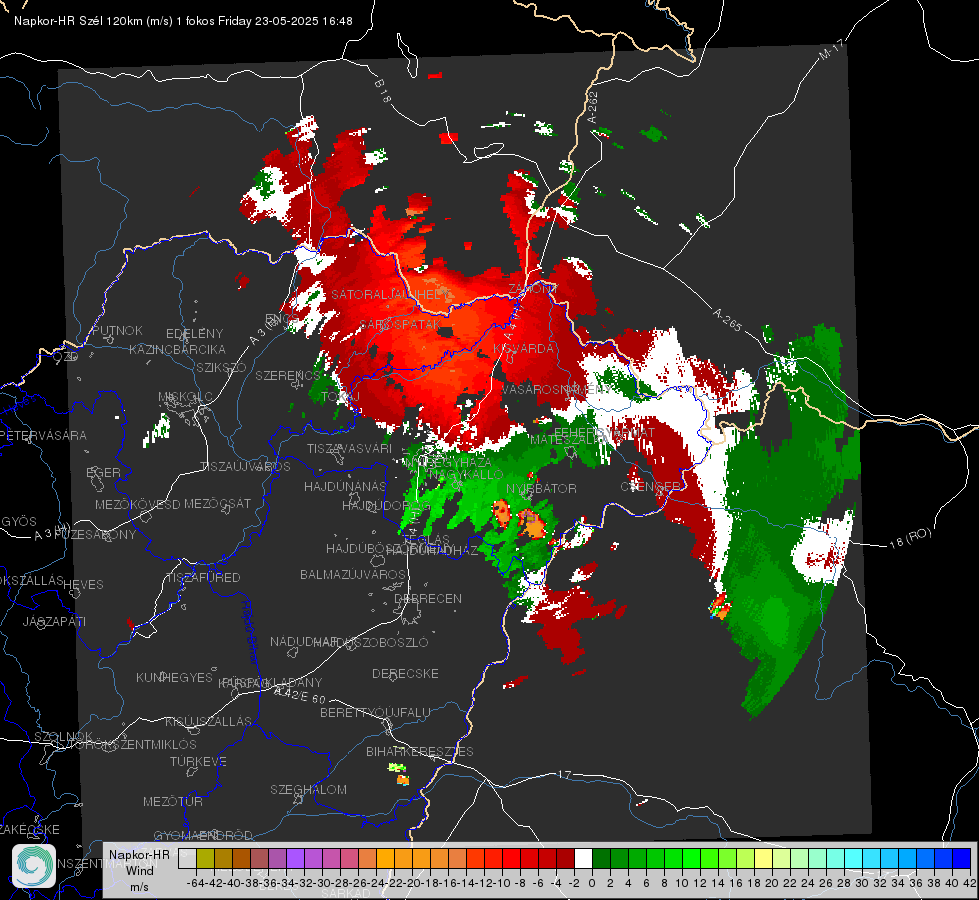The height and width of the screenshot is (900, 979).
Task: Click the 'Napkor-HR Wind m/s' legend label
Action: tap(139, 870)
